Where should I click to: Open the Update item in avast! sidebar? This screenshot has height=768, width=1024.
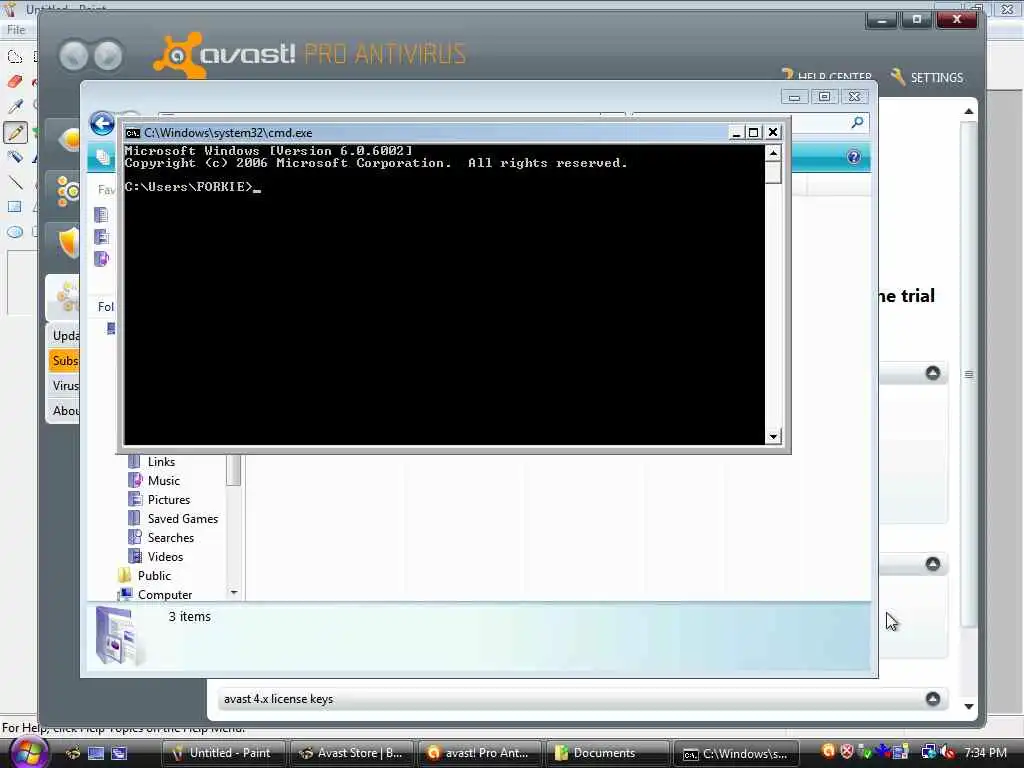click(x=65, y=336)
